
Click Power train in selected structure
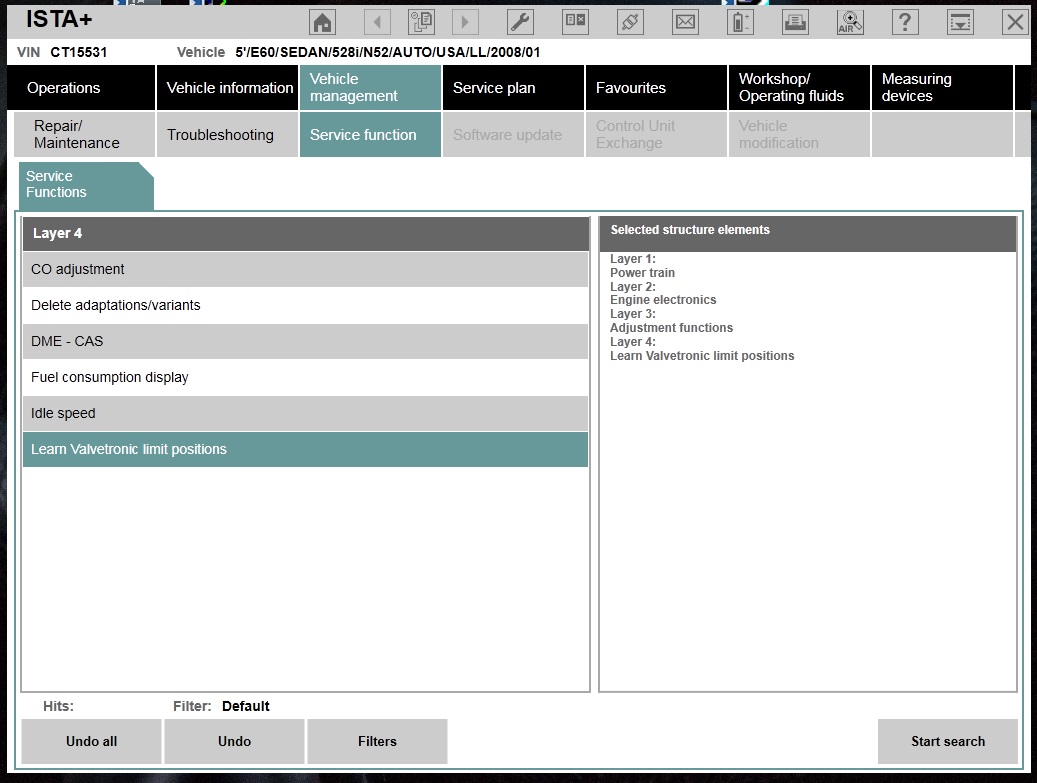pyautogui.click(x=642, y=272)
